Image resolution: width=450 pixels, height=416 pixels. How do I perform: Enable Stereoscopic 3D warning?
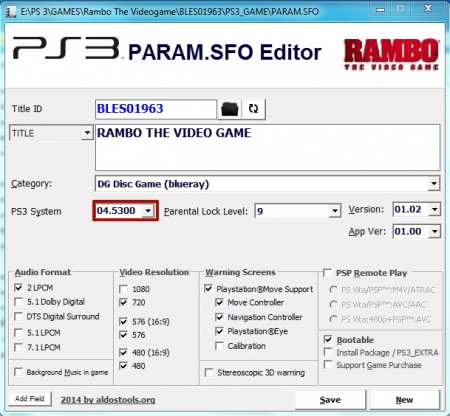point(209,373)
